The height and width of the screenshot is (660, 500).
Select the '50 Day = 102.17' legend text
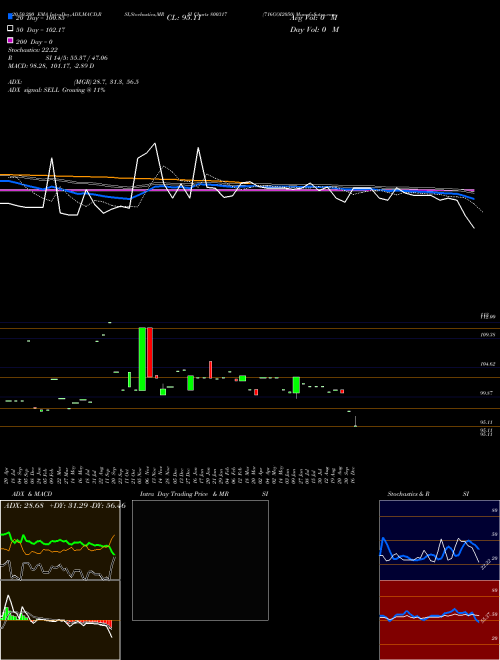click(40, 30)
